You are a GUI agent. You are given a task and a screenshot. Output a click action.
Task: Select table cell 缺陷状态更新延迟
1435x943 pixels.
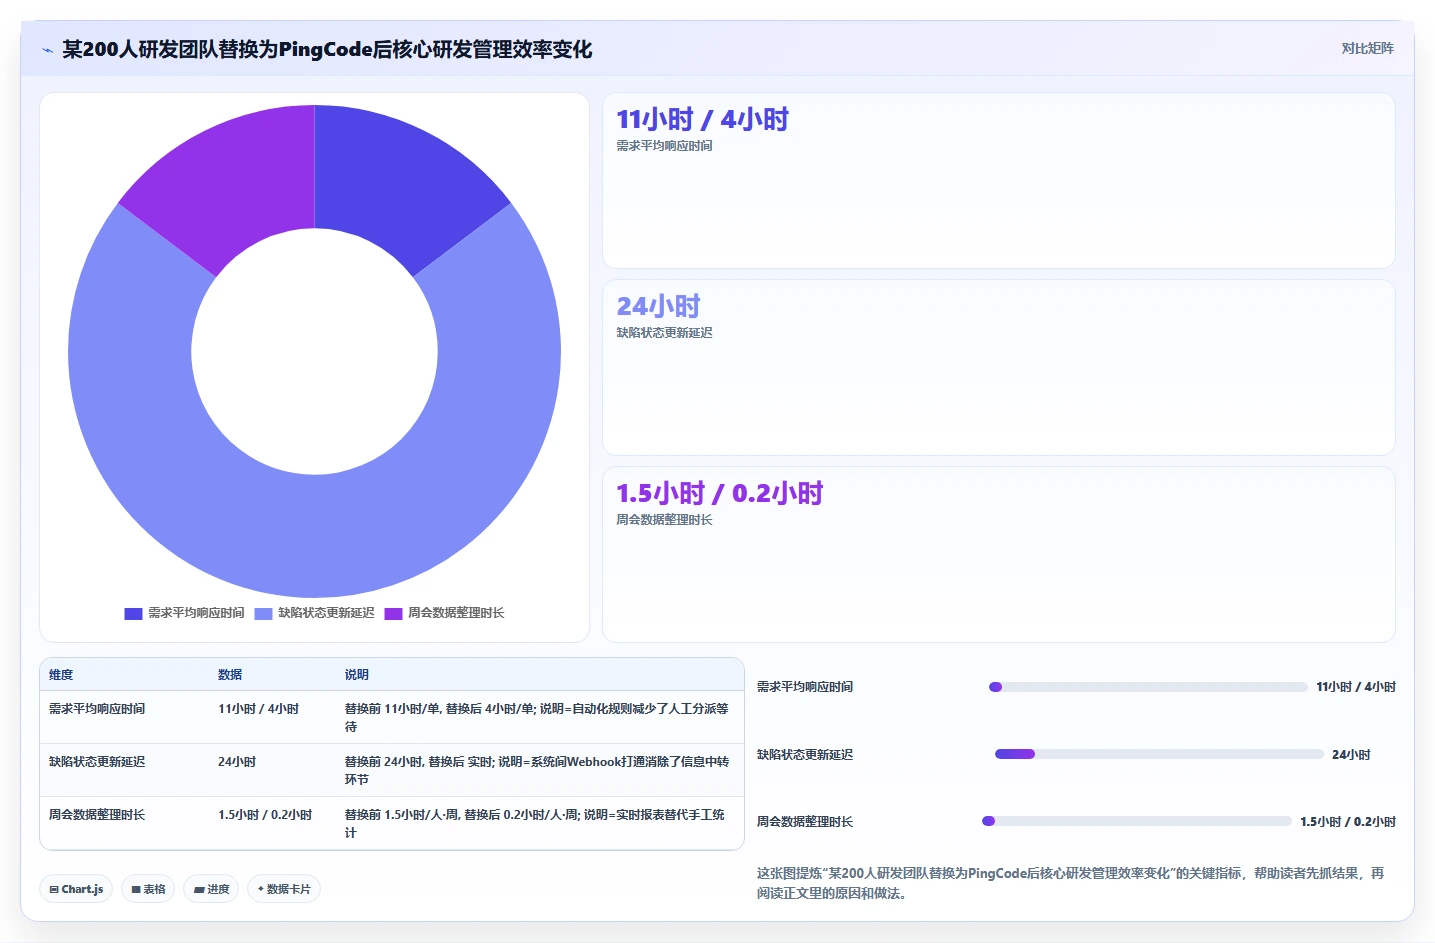[x=97, y=762]
